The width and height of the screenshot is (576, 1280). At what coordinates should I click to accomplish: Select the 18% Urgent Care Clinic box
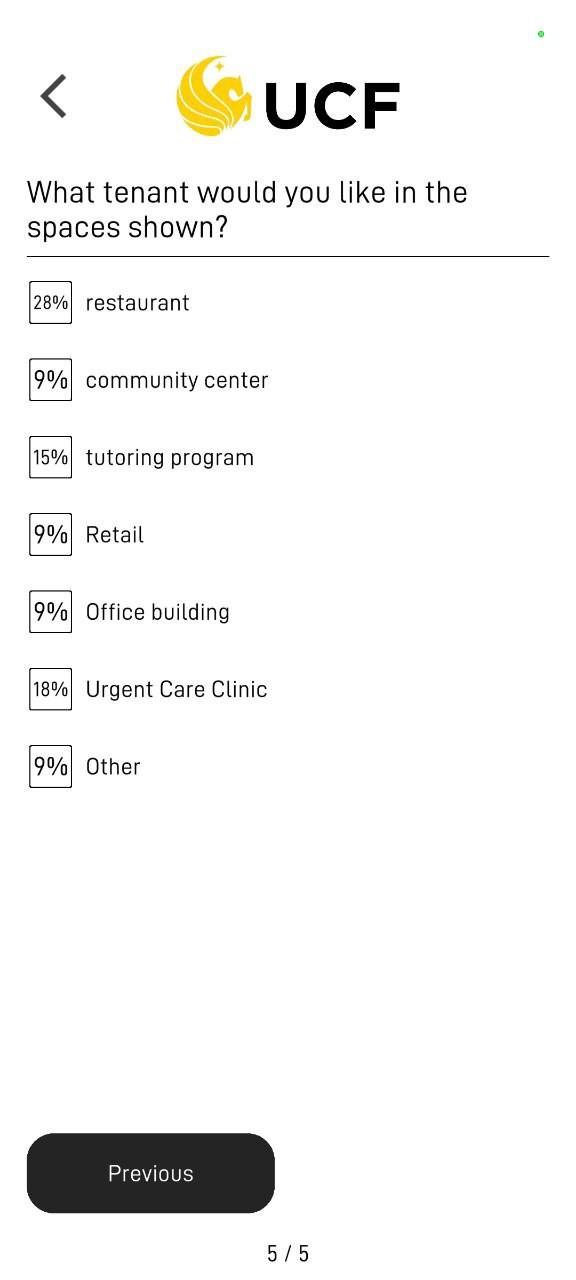click(50, 689)
